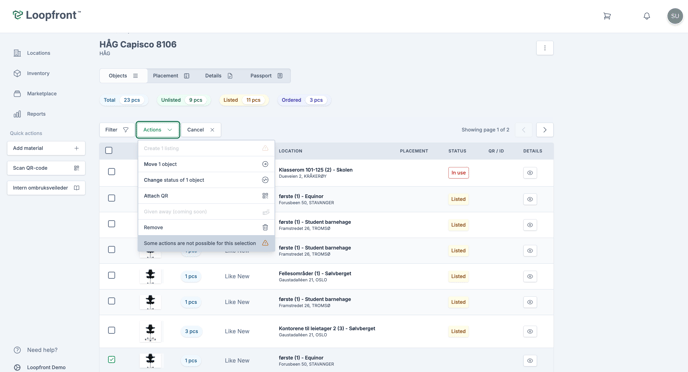This screenshot has height=372, width=688.
Task: Click the LOCATION column header
Action: [x=290, y=151]
